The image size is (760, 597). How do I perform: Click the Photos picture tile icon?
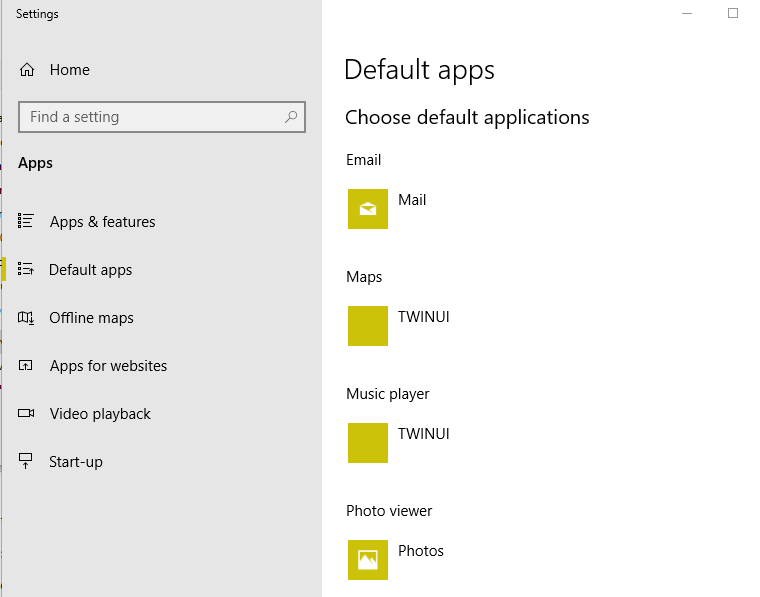tap(368, 560)
